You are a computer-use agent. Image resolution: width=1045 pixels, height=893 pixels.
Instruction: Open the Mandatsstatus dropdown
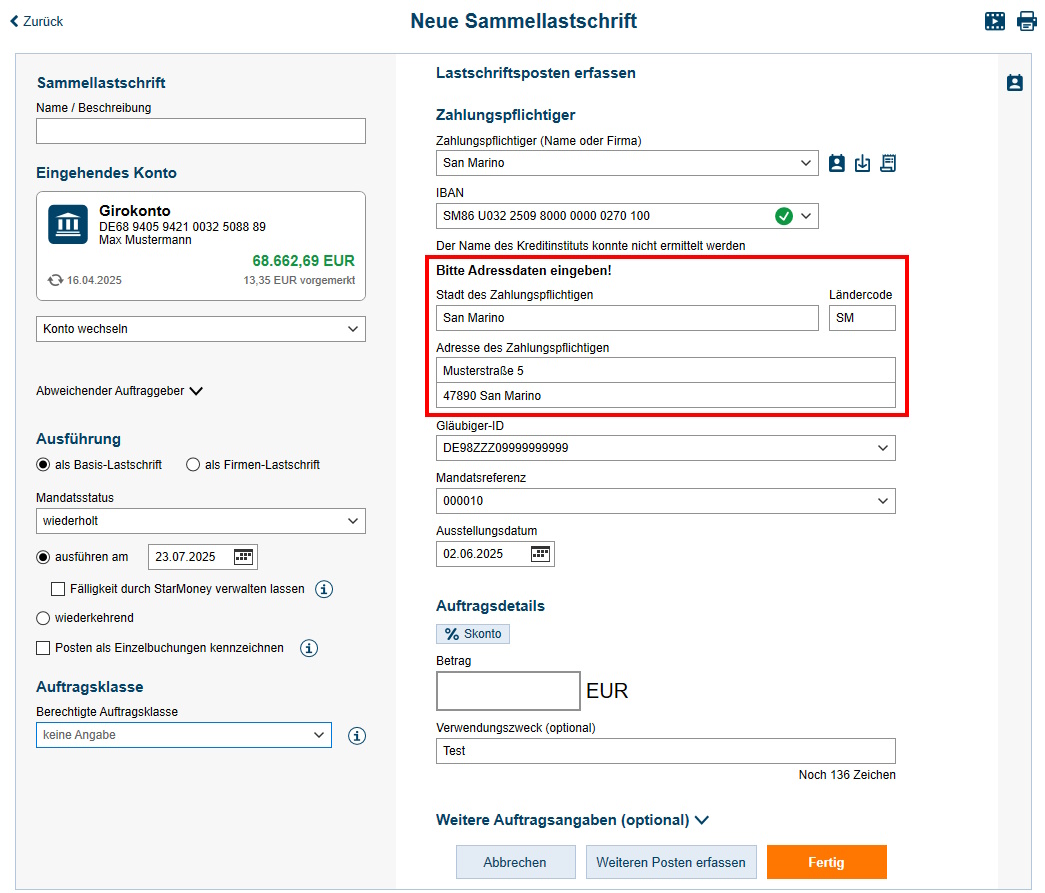click(201, 521)
